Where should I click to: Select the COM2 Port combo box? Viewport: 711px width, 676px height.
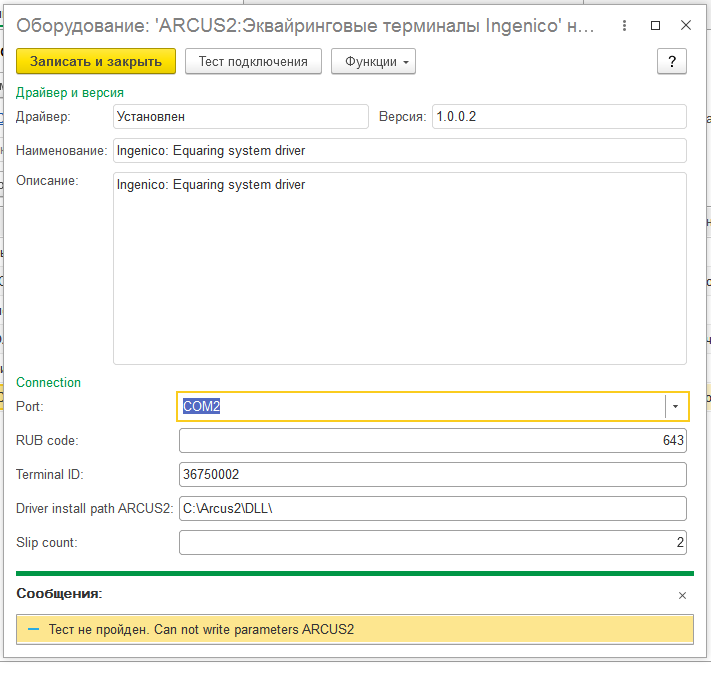[x=420, y=407]
